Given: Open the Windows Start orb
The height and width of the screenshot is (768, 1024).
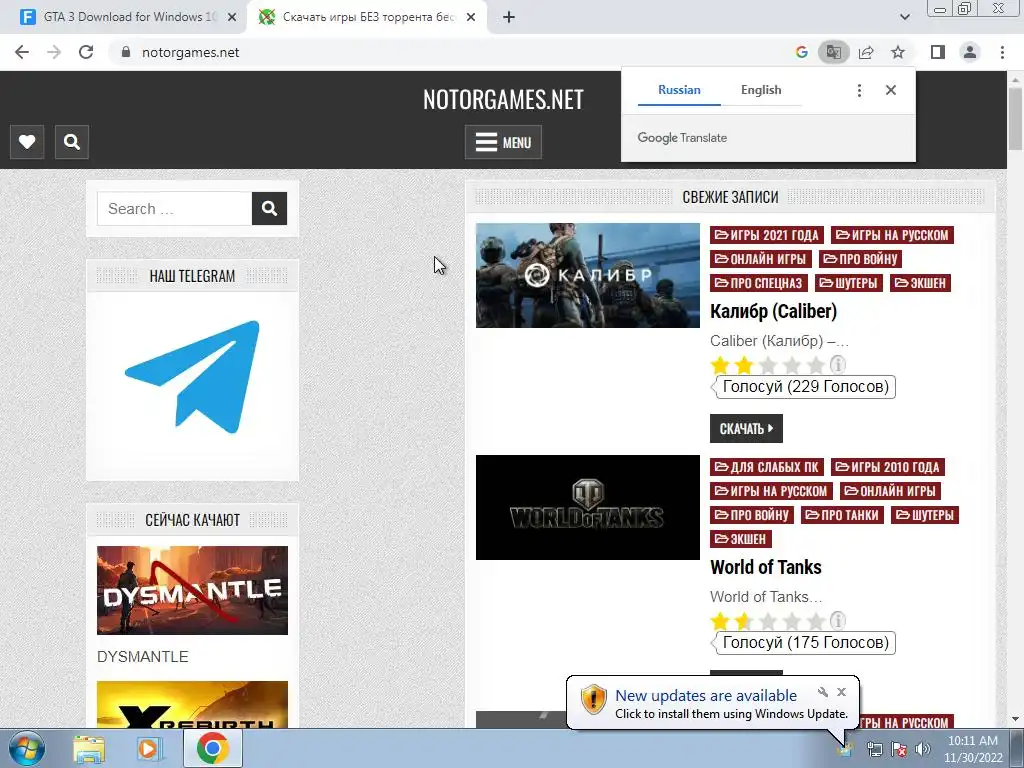Looking at the screenshot, I should coord(26,748).
